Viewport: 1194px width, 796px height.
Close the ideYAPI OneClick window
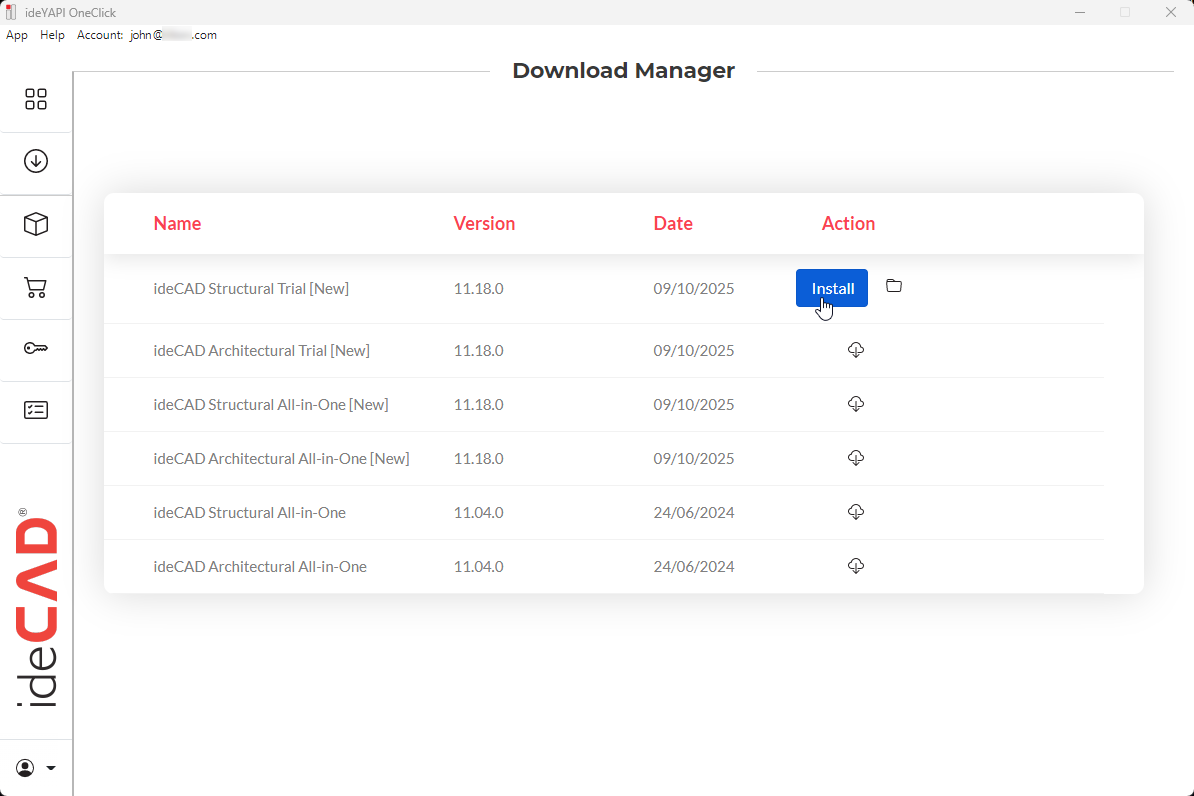[x=1171, y=12]
